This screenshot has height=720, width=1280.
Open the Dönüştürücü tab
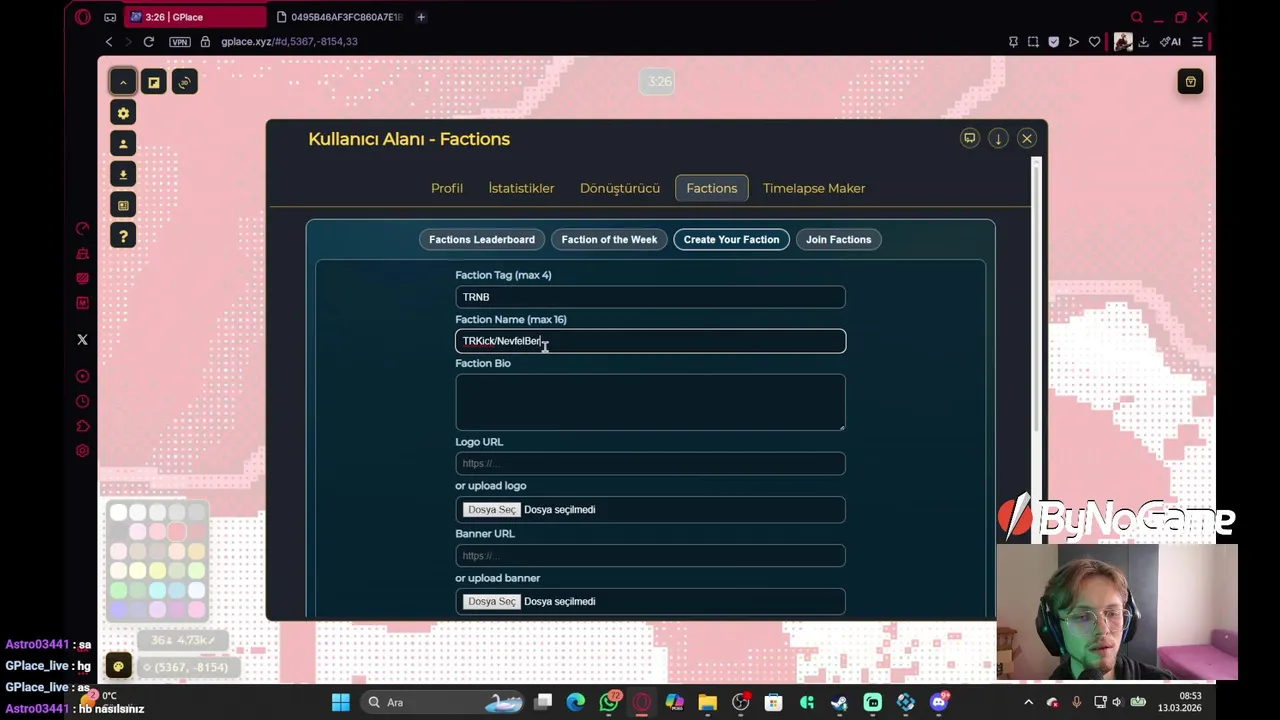pyautogui.click(x=620, y=188)
